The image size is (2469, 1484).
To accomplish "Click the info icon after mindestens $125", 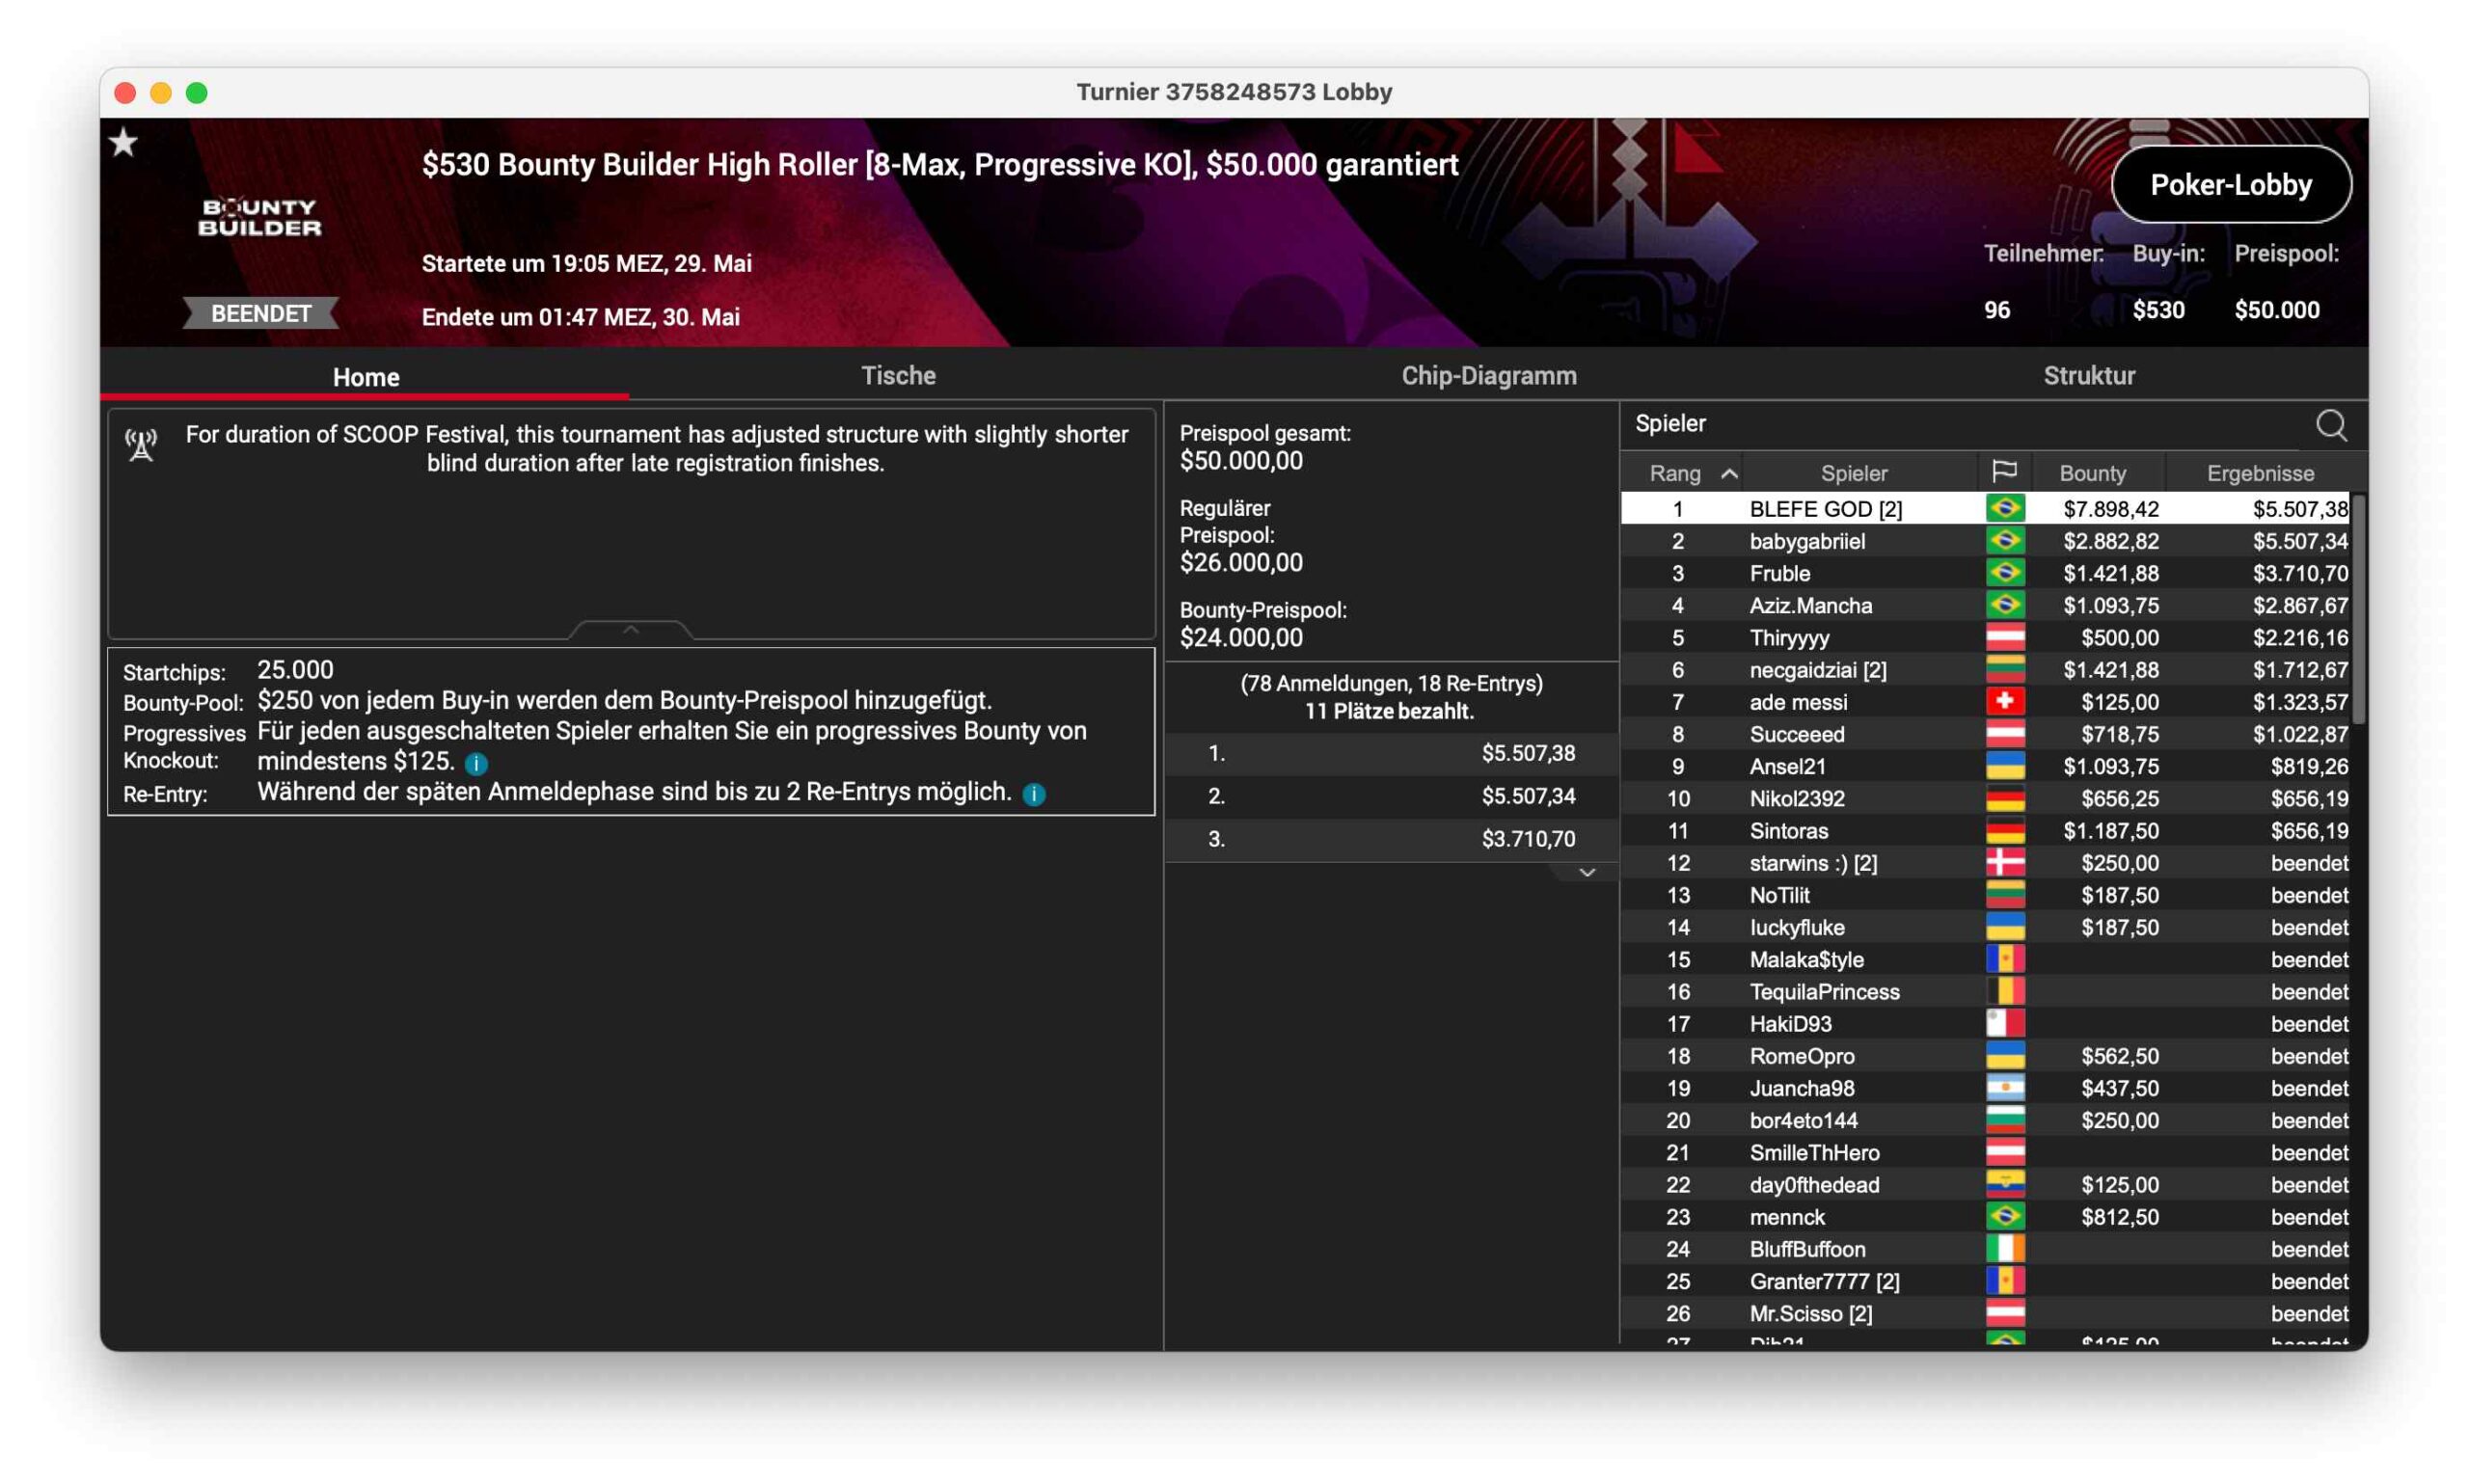I will tap(477, 764).
